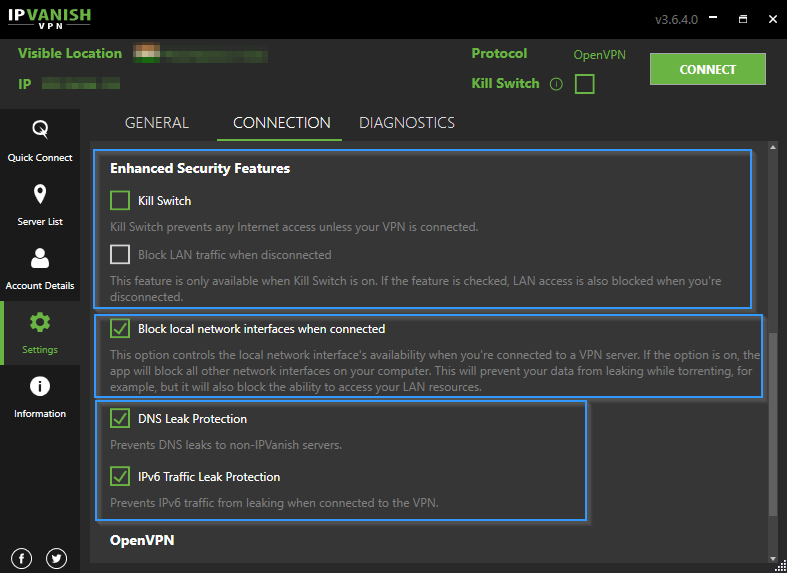Click the vertical scrollbar thumb

[773, 424]
